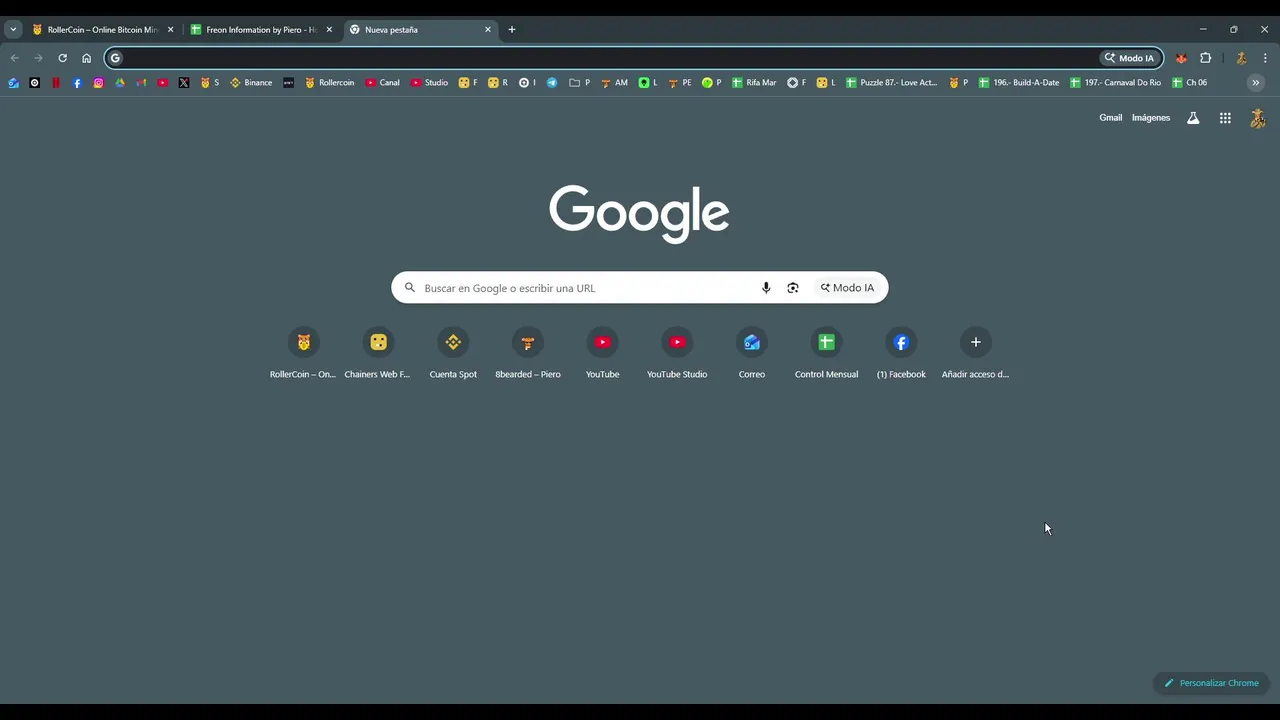Open the RollerCoin shortcut tile
Image resolution: width=1280 pixels, height=720 pixels.
coord(303,354)
